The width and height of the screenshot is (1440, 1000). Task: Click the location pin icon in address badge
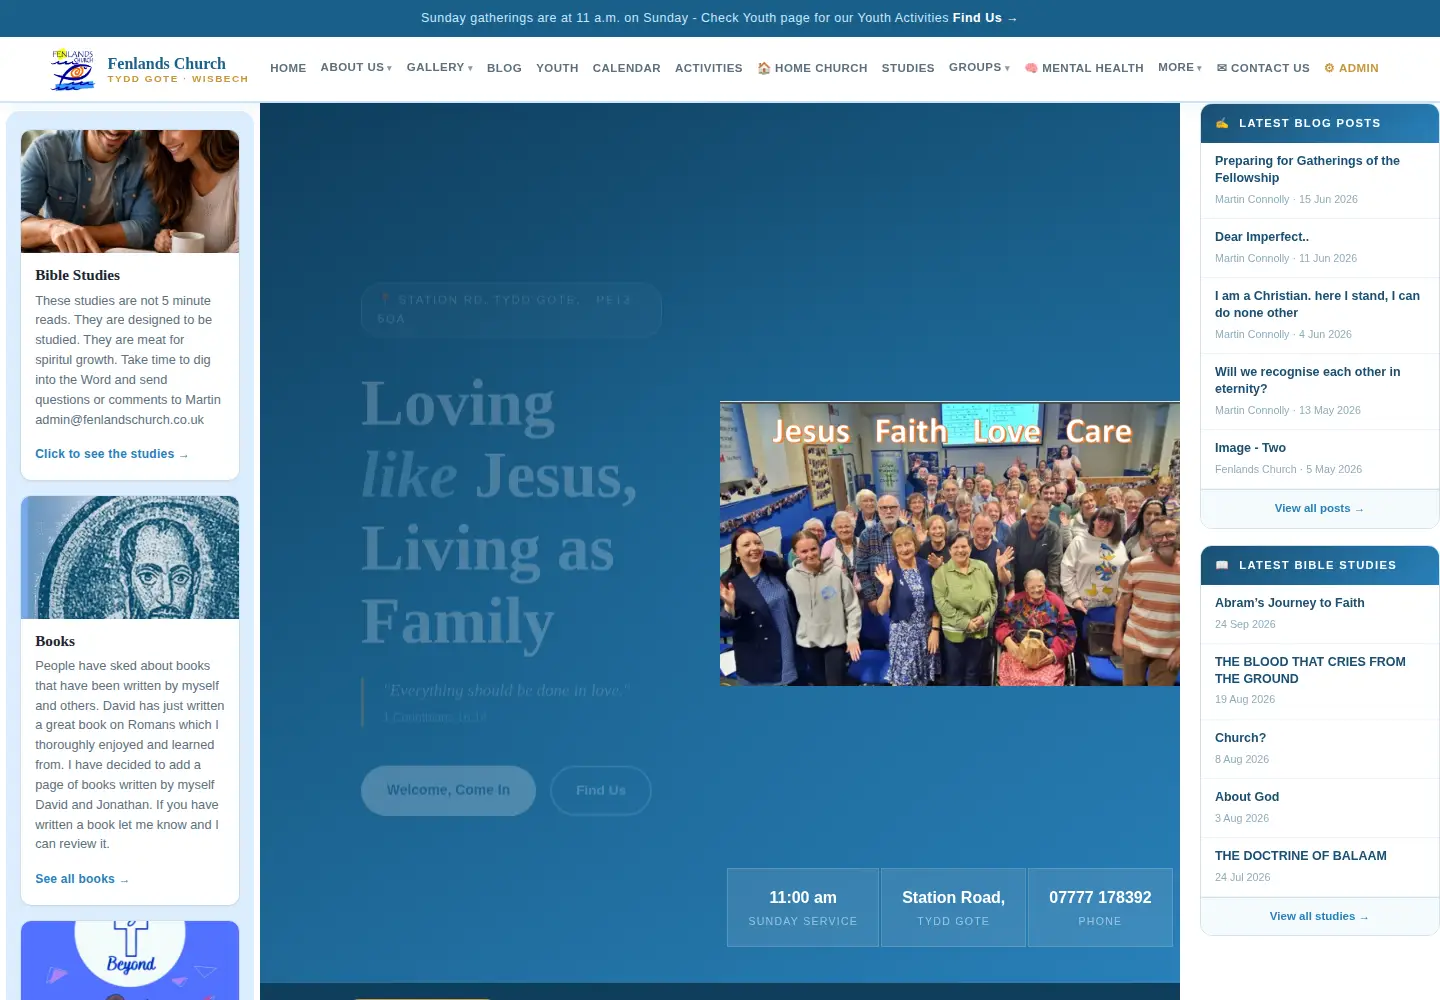coord(385,299)
